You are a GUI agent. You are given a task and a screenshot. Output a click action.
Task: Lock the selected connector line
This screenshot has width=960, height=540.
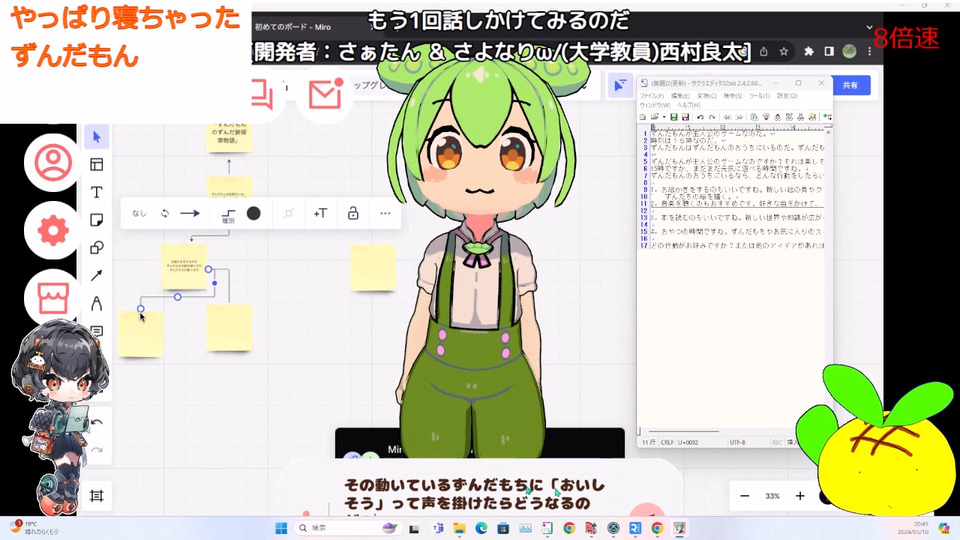353,213
